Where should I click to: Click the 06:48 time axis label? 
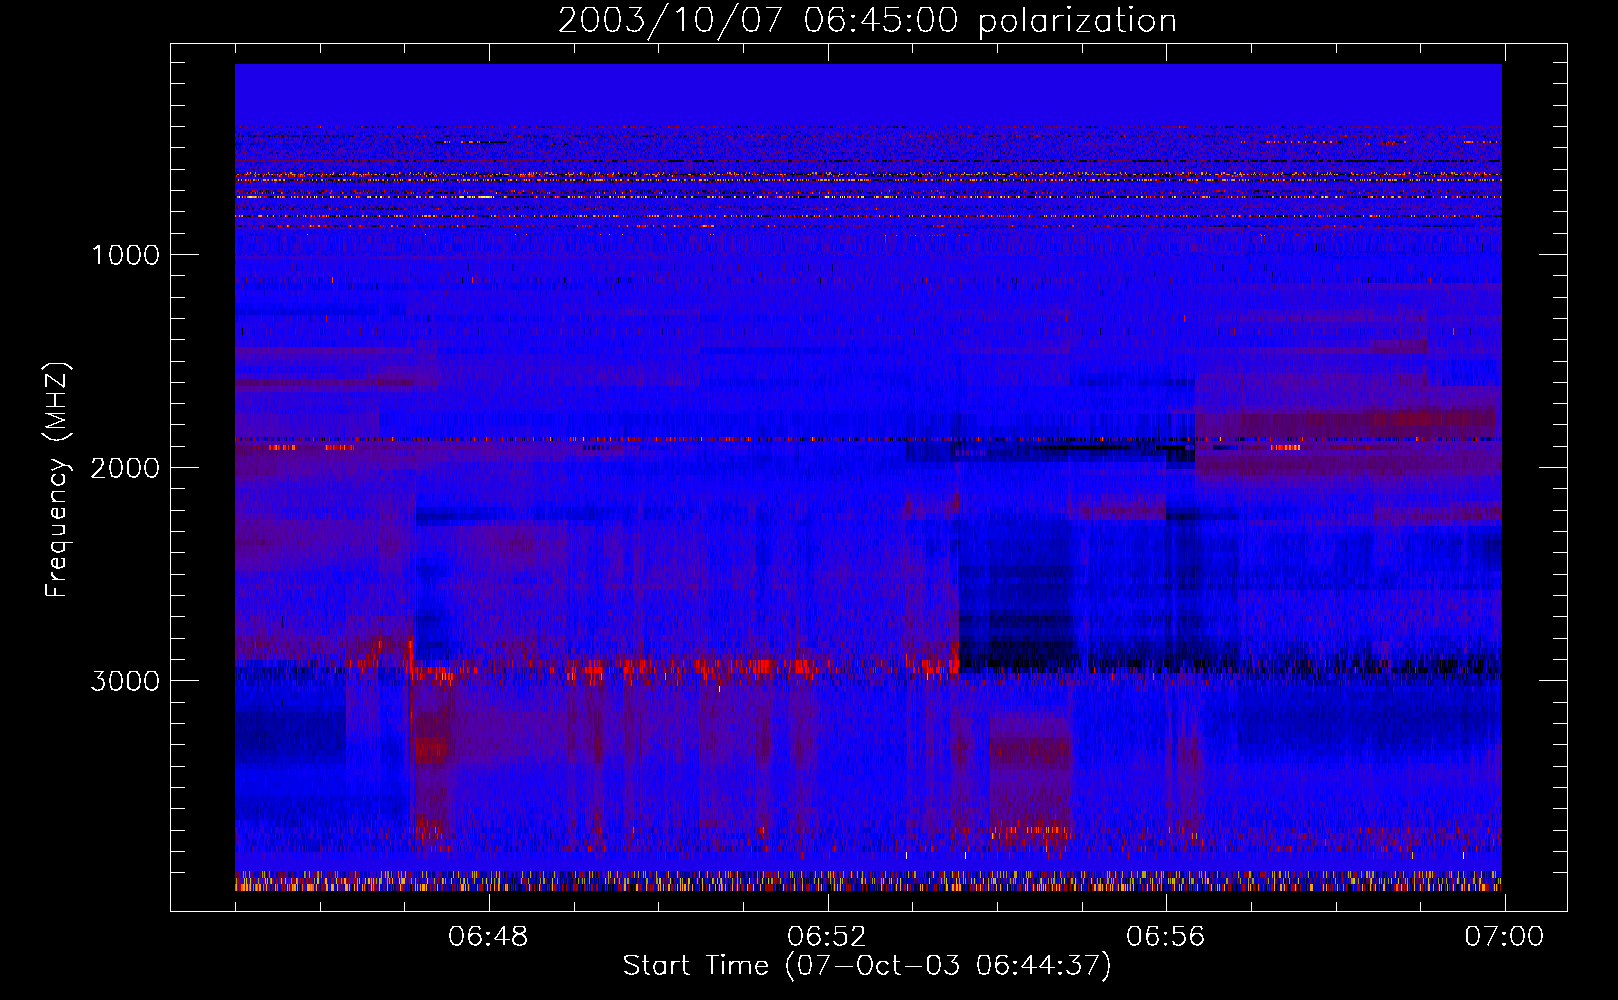coord(489,937)
